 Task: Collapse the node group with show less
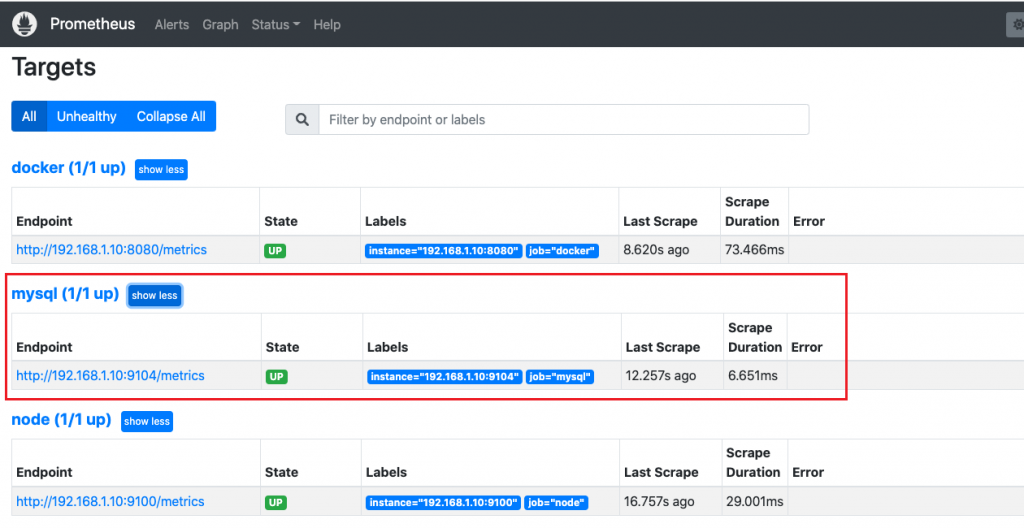pyautogui.click(x=147, y=421)
